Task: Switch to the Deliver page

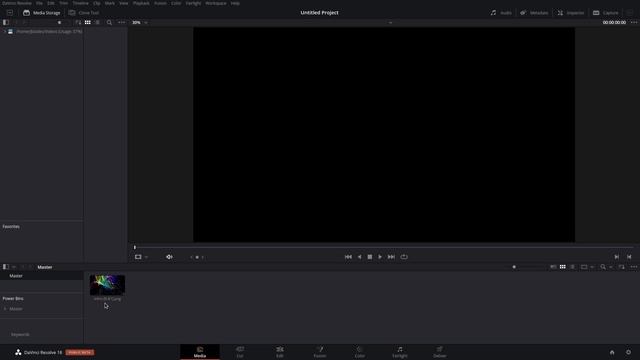Action: point(440,352)
